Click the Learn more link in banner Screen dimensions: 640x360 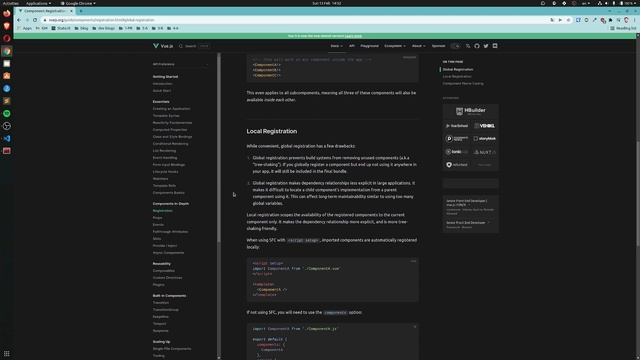pos(353,36)
